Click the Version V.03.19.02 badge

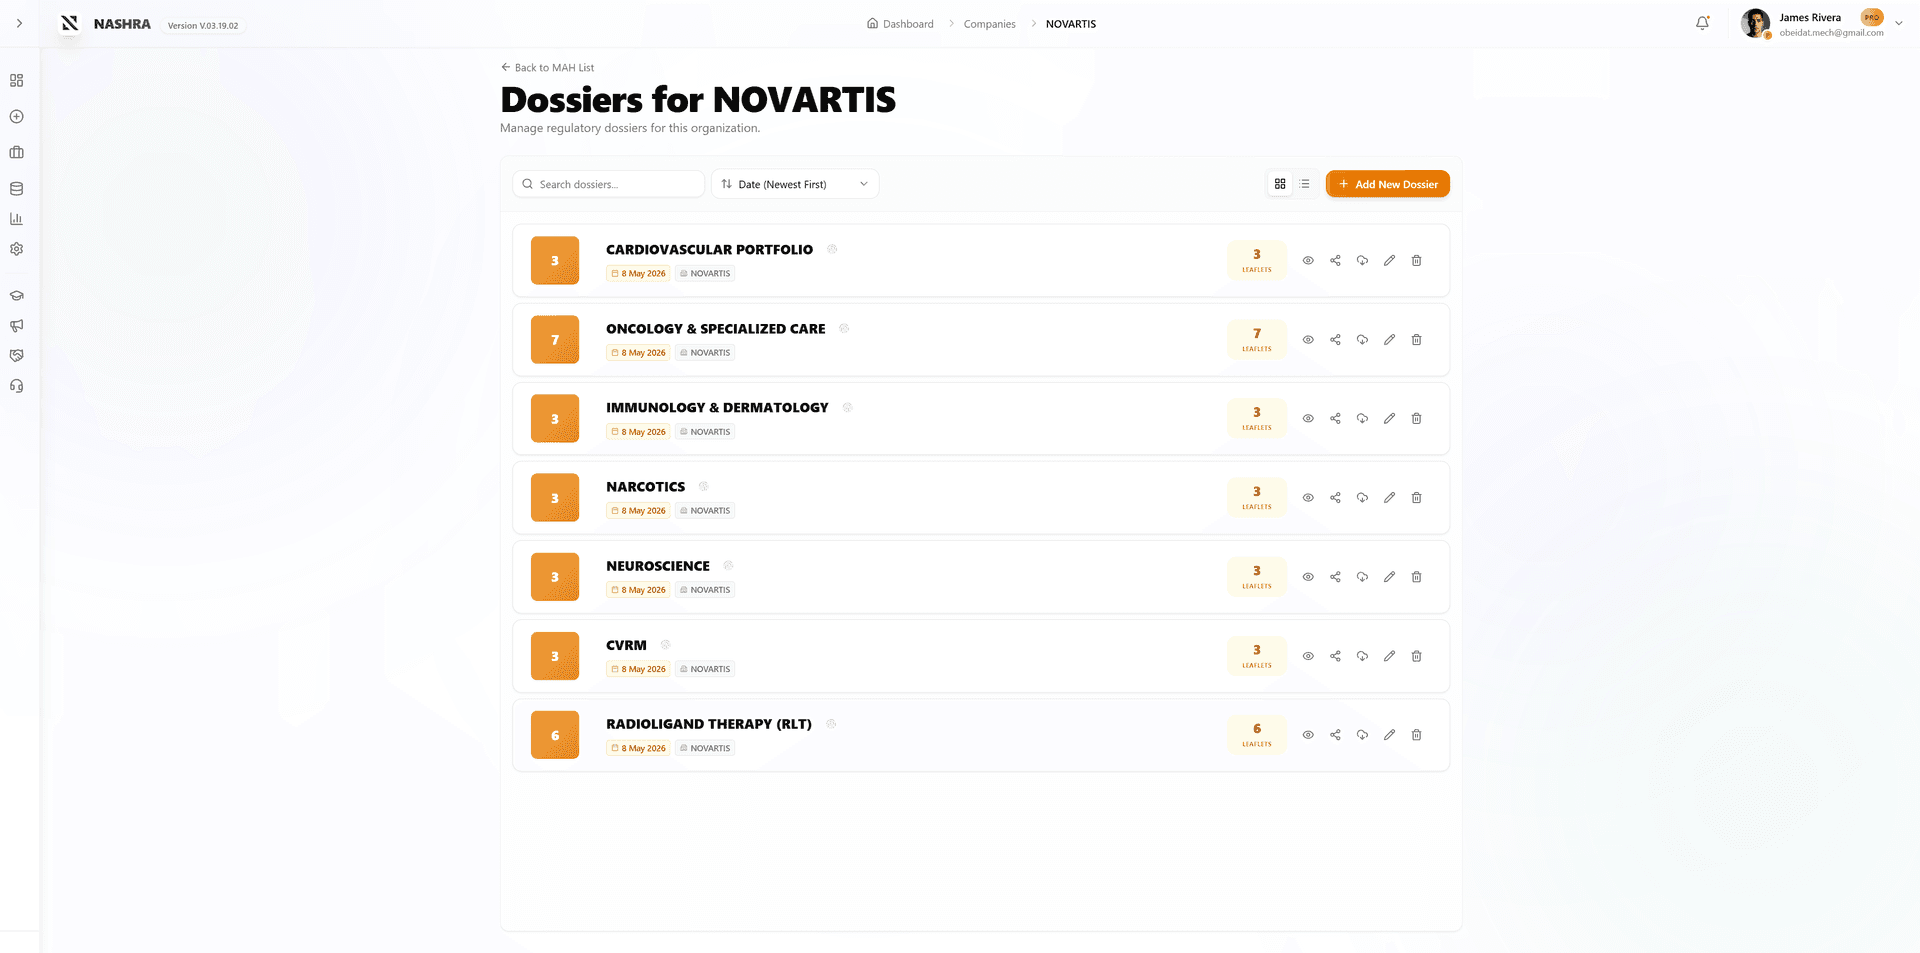203,25
